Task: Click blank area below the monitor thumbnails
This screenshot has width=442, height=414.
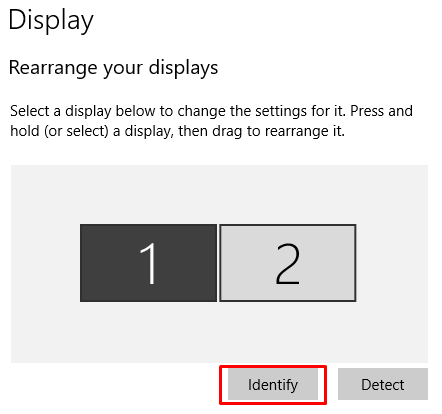Action: pyautogui.click(x=219, y=333)
